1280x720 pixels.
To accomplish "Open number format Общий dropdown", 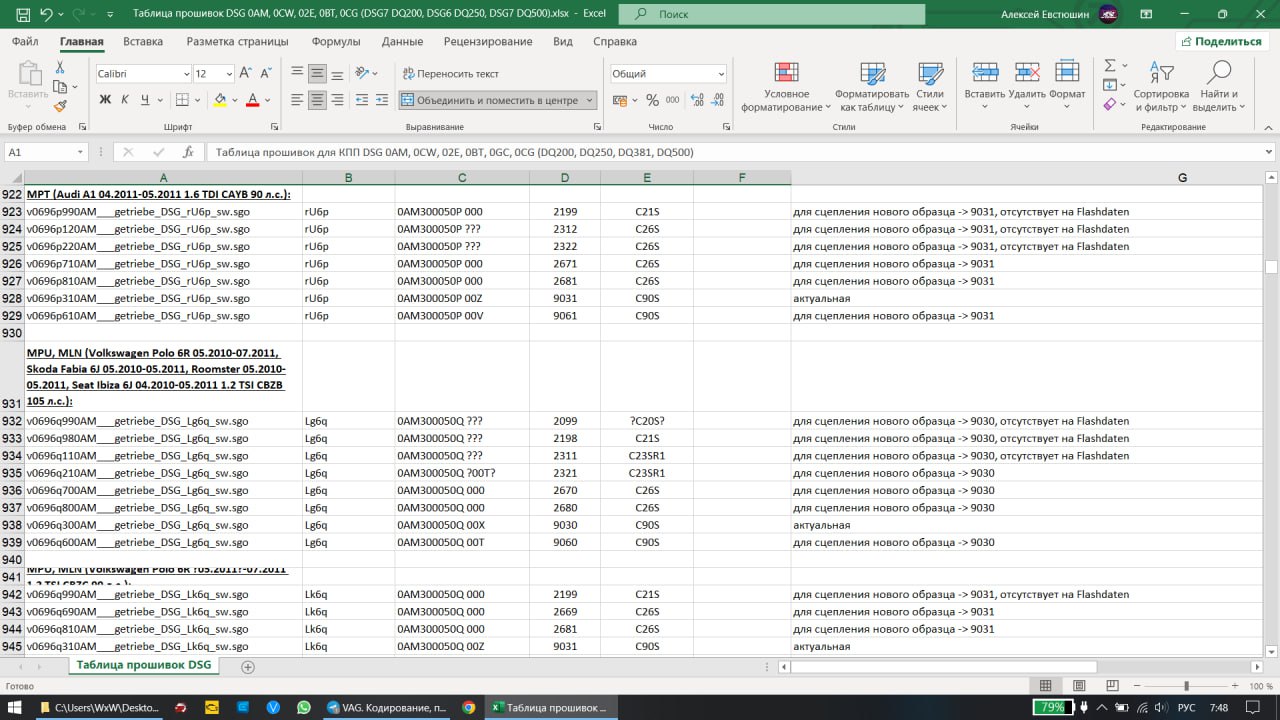I will [x=721, y=74].
